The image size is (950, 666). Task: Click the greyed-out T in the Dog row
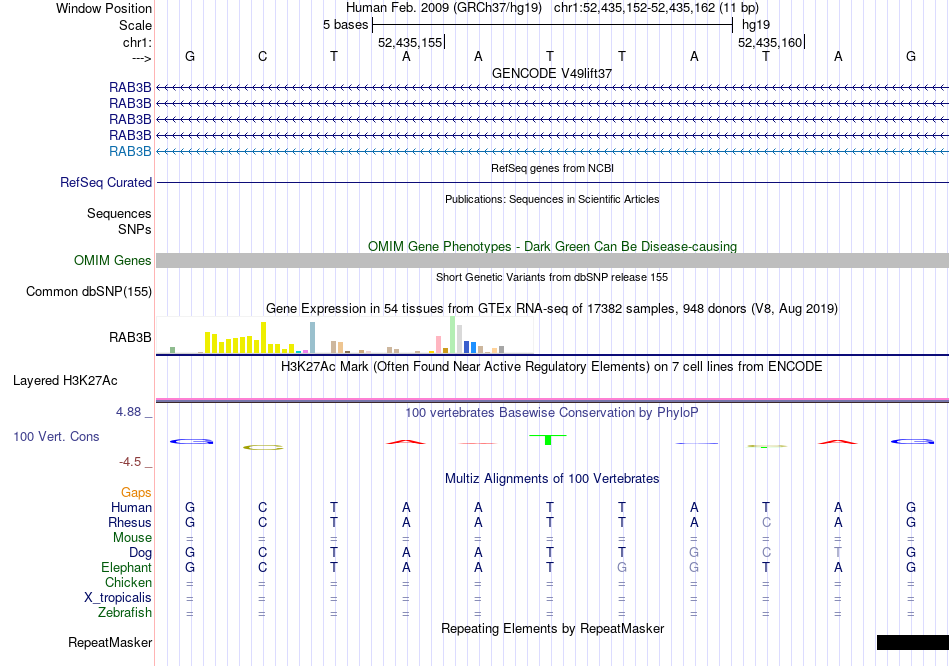(x=838, y=553)
